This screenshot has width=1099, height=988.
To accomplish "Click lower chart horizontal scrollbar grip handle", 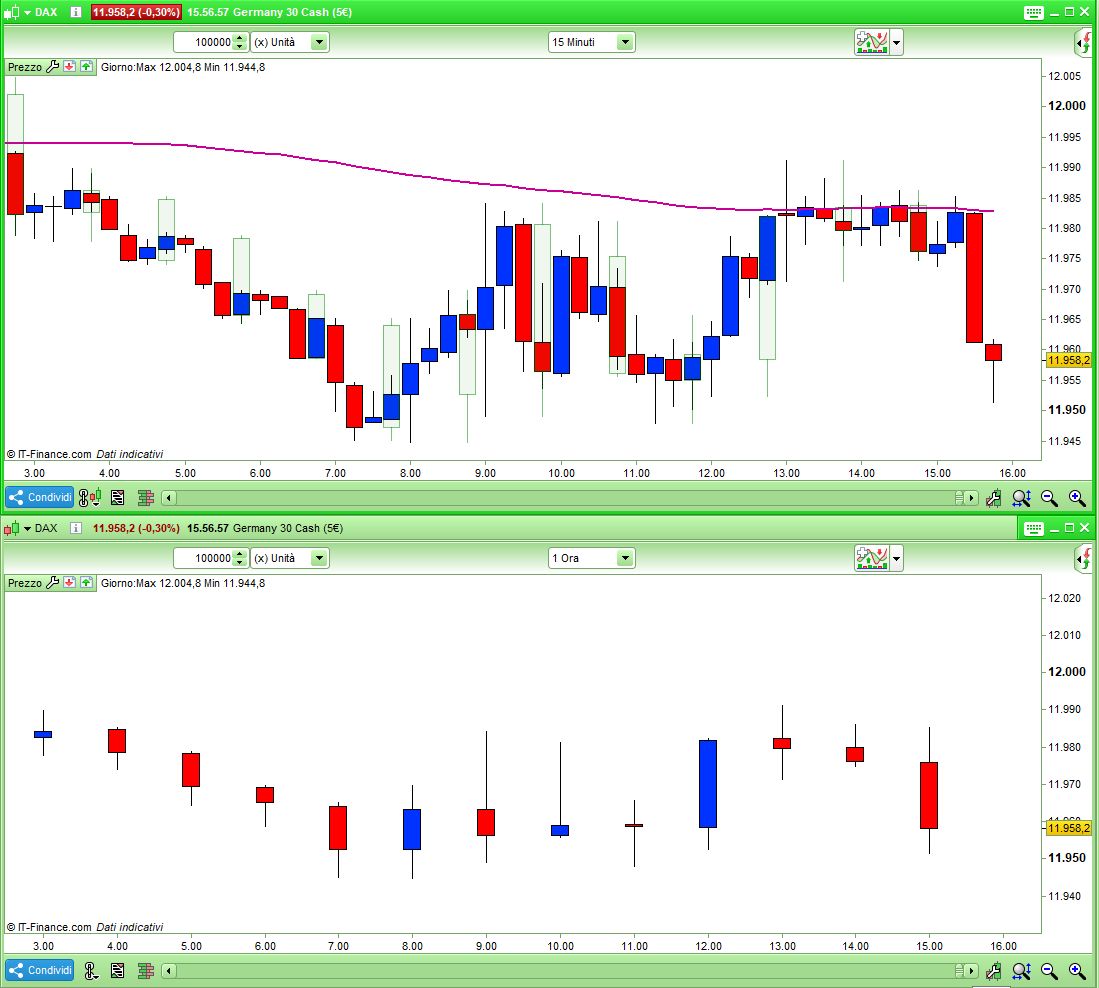I will pyautogui.click(x=959, y=971).
